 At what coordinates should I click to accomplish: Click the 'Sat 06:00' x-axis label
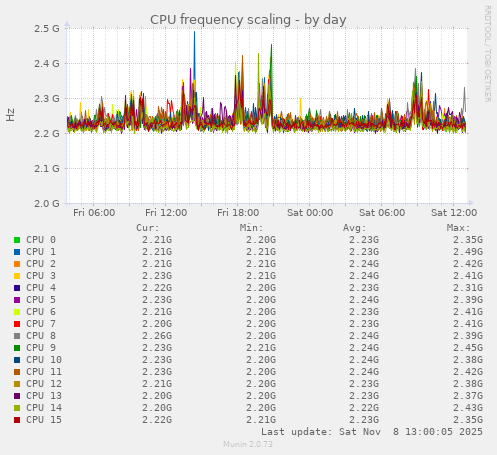point(382,213)
